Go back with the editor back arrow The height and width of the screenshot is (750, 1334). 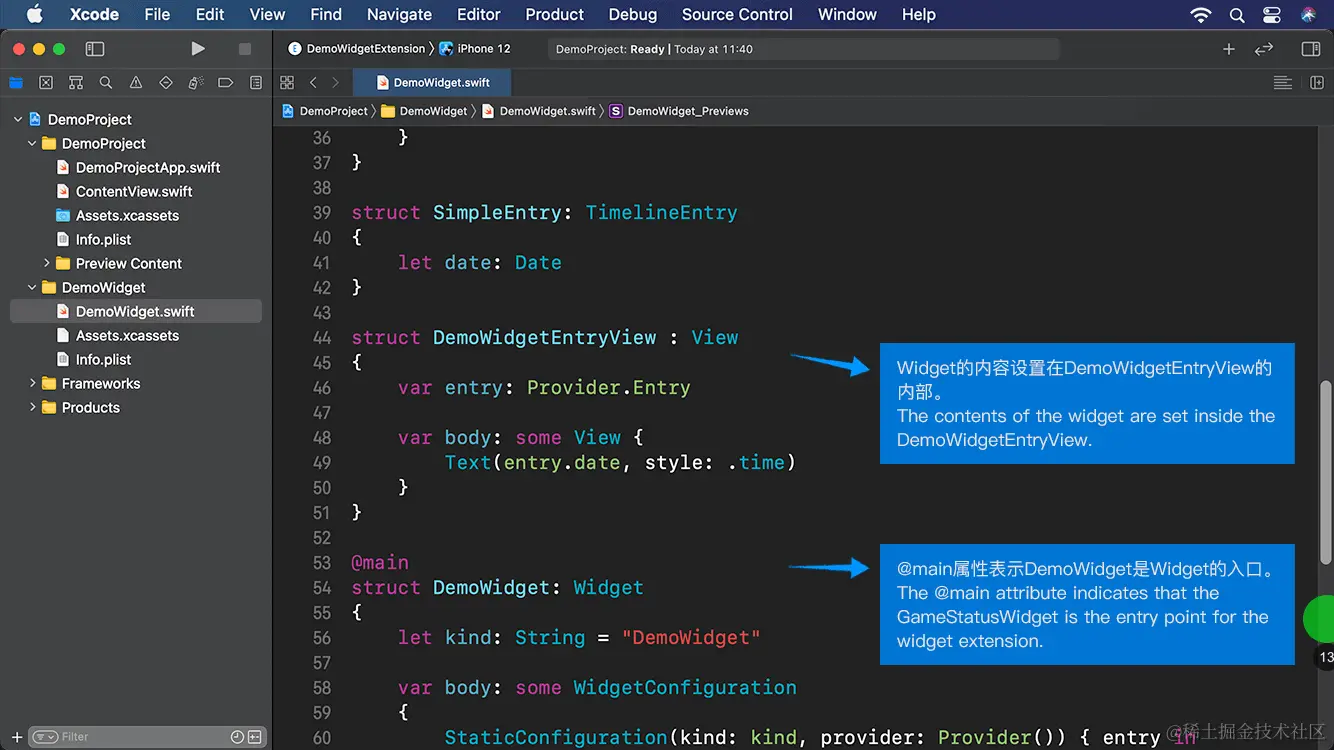(313, 83)
